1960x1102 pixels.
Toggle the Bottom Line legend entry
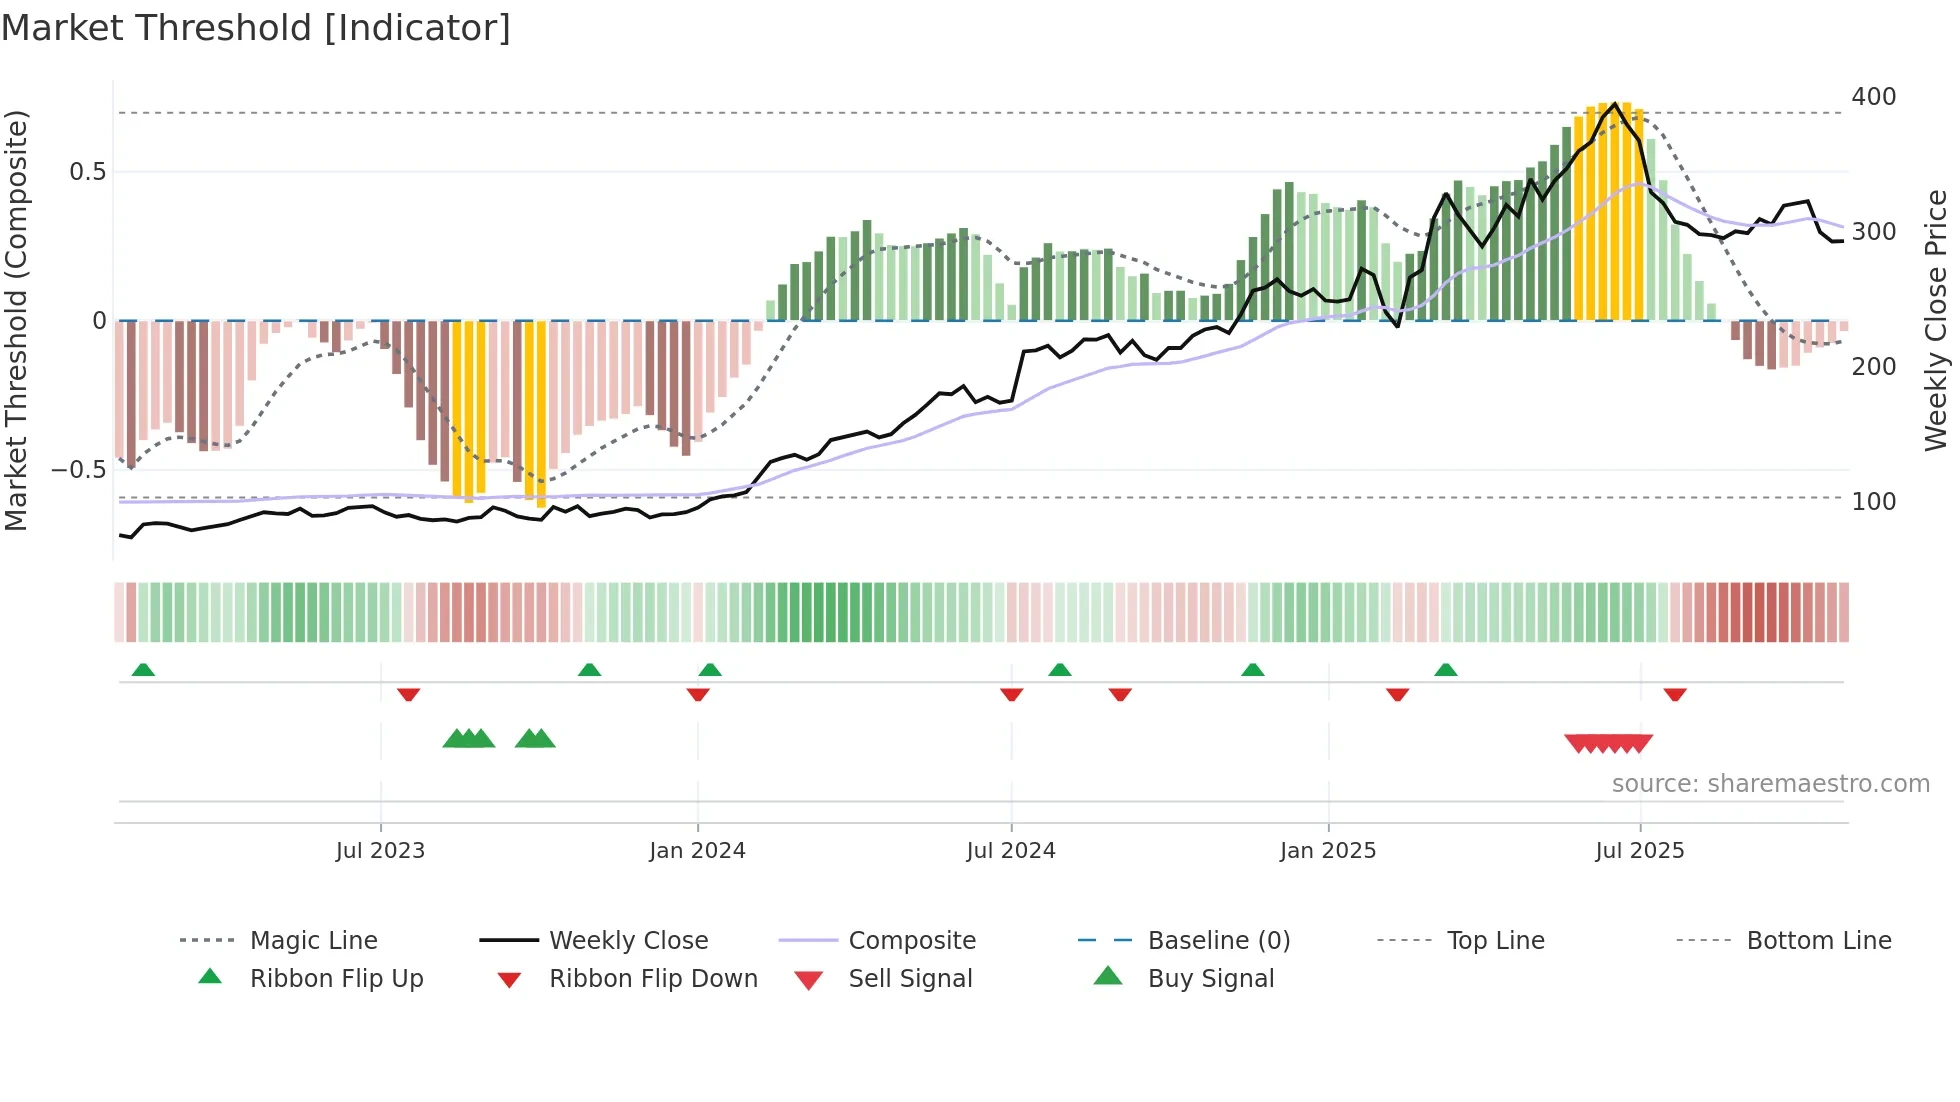coord(1818,940)
